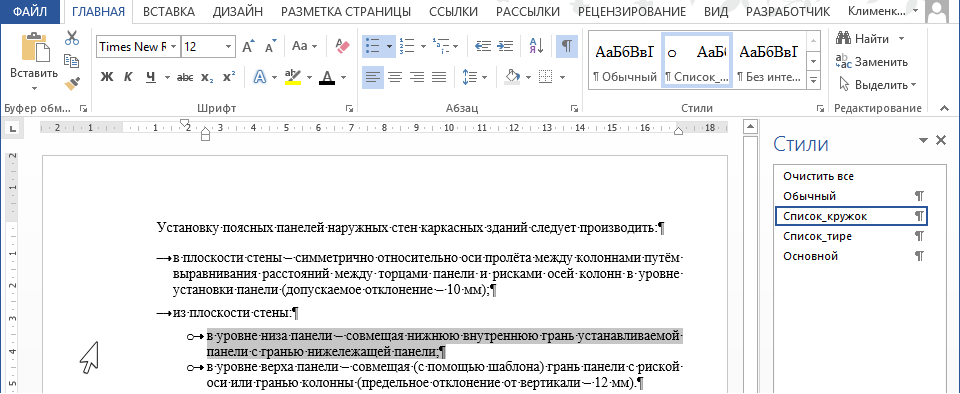Increase font size with the grow-font icon
Viewport: 960px width, 394px height.
pyautogui.click(x=249, y=46)
